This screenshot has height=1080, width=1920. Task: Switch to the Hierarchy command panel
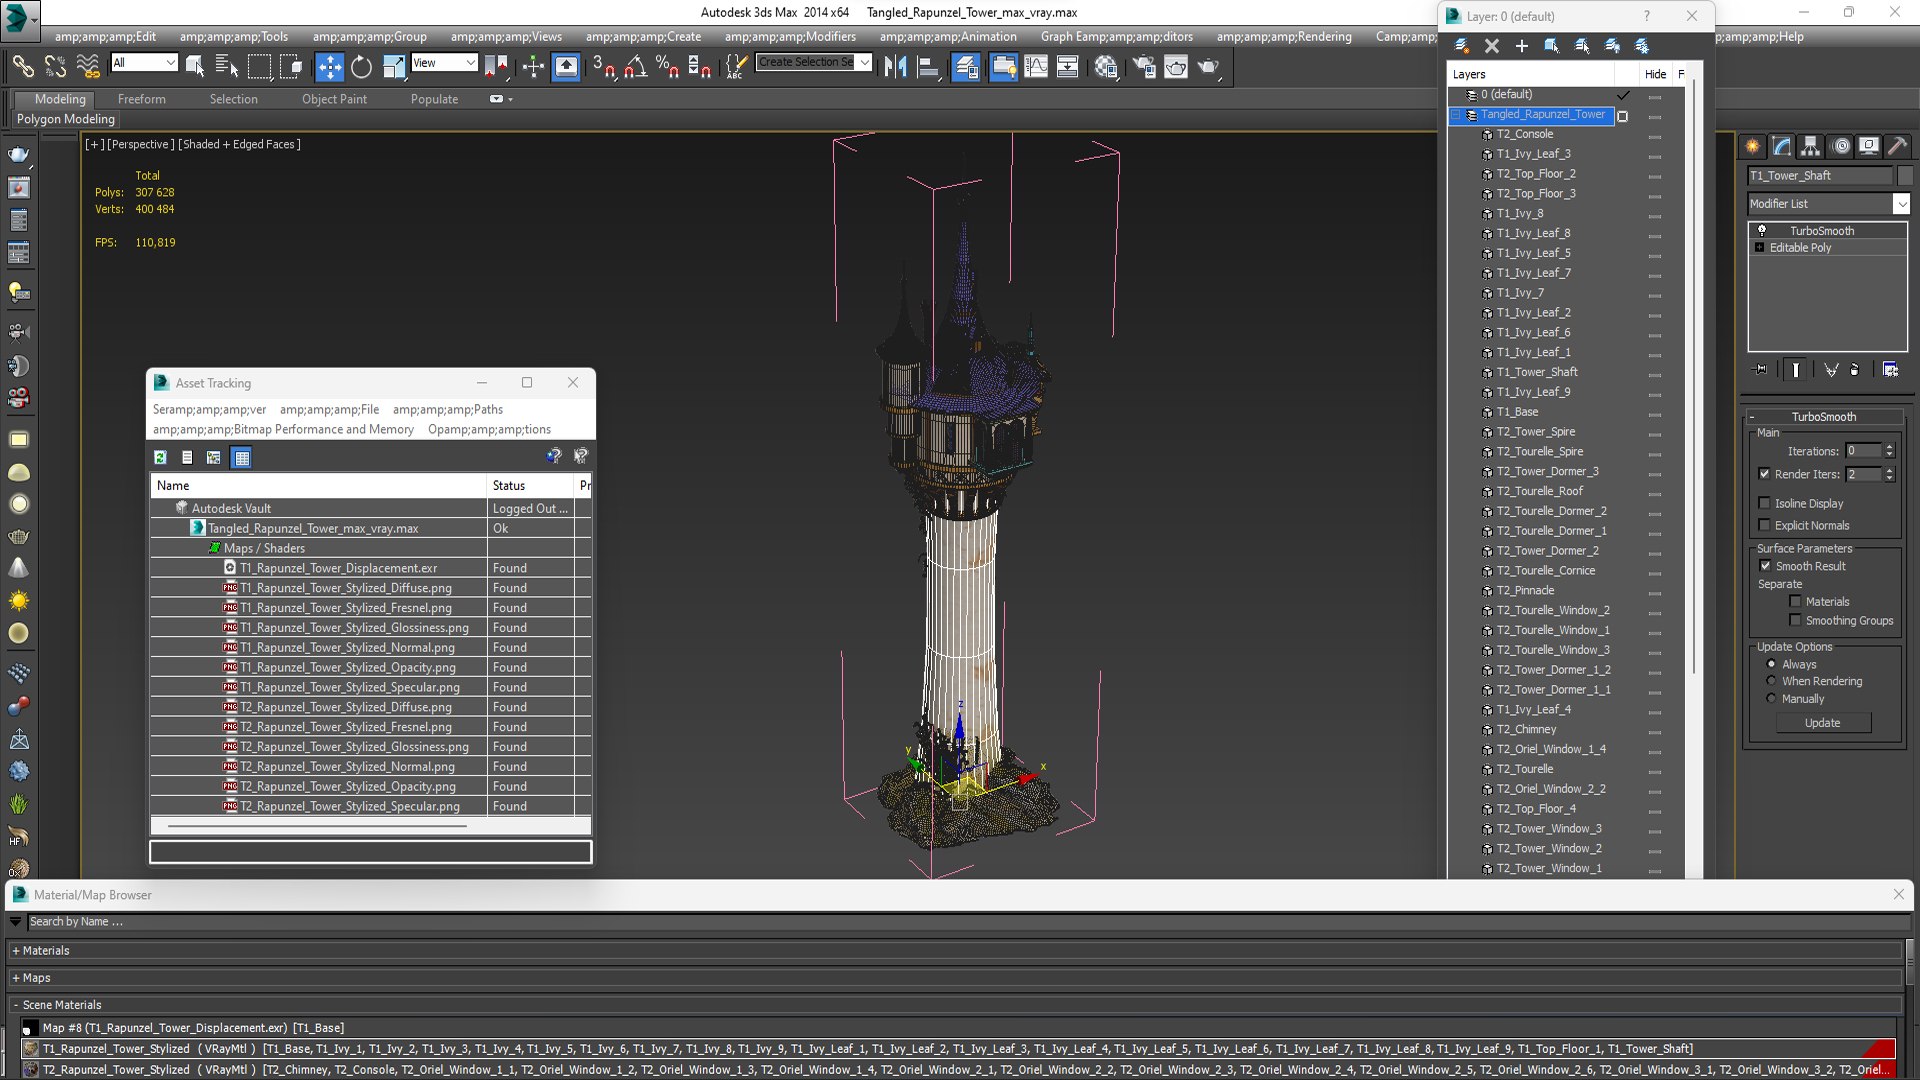(x=1811, y=146)
